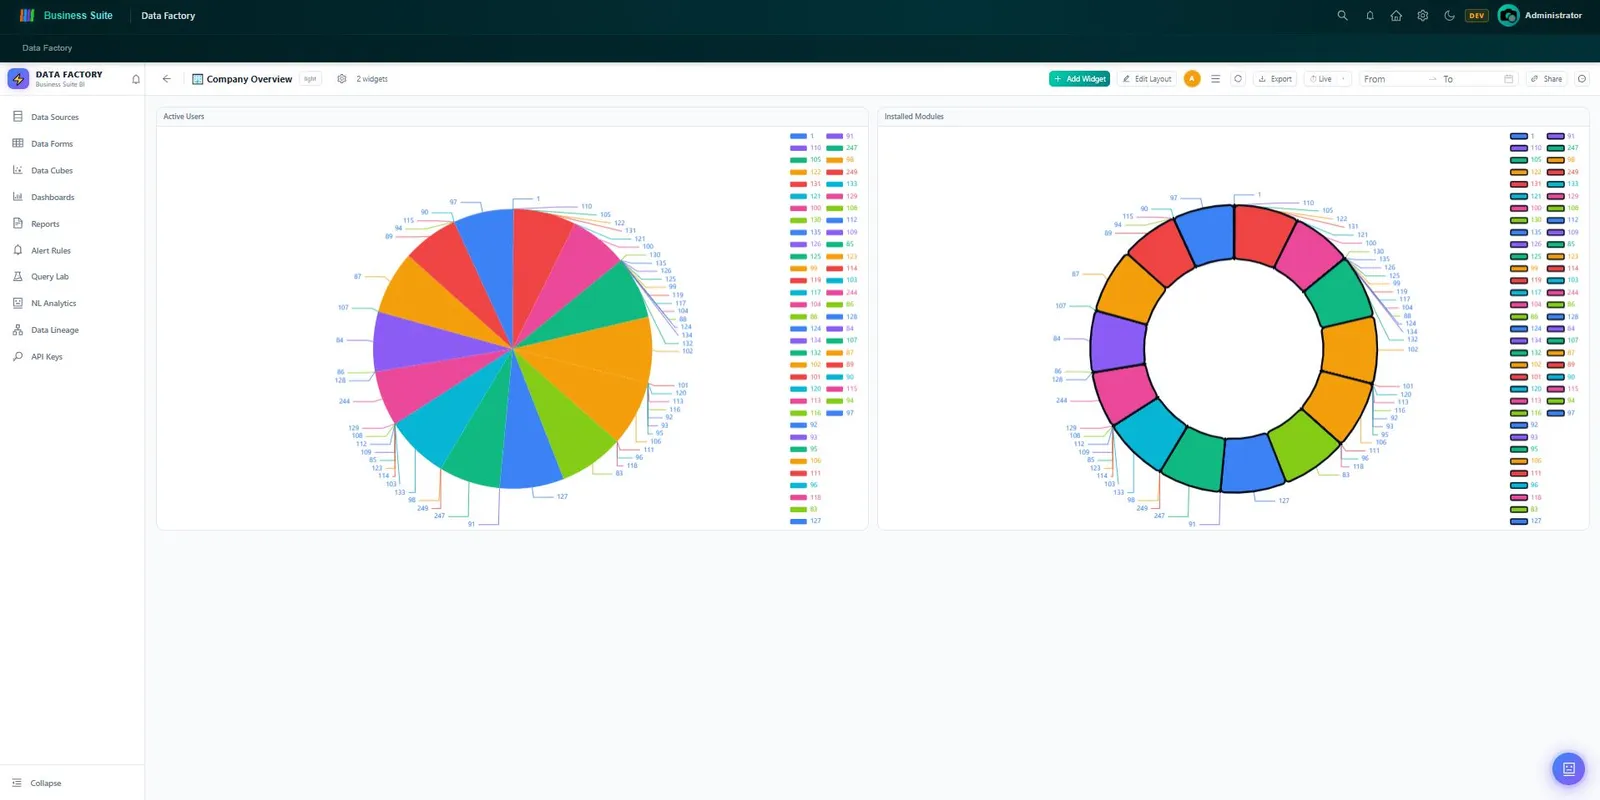Viewport: 1600px width, 800px height.
Task: Open dashboard settings gear near widgets count
Action: [342, 79]
